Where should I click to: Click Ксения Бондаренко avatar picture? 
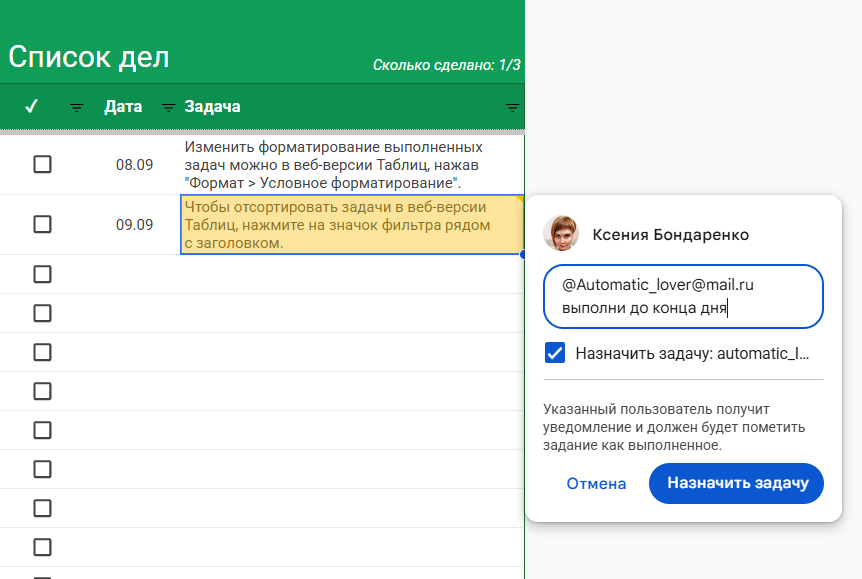click(x=561, y=234)
